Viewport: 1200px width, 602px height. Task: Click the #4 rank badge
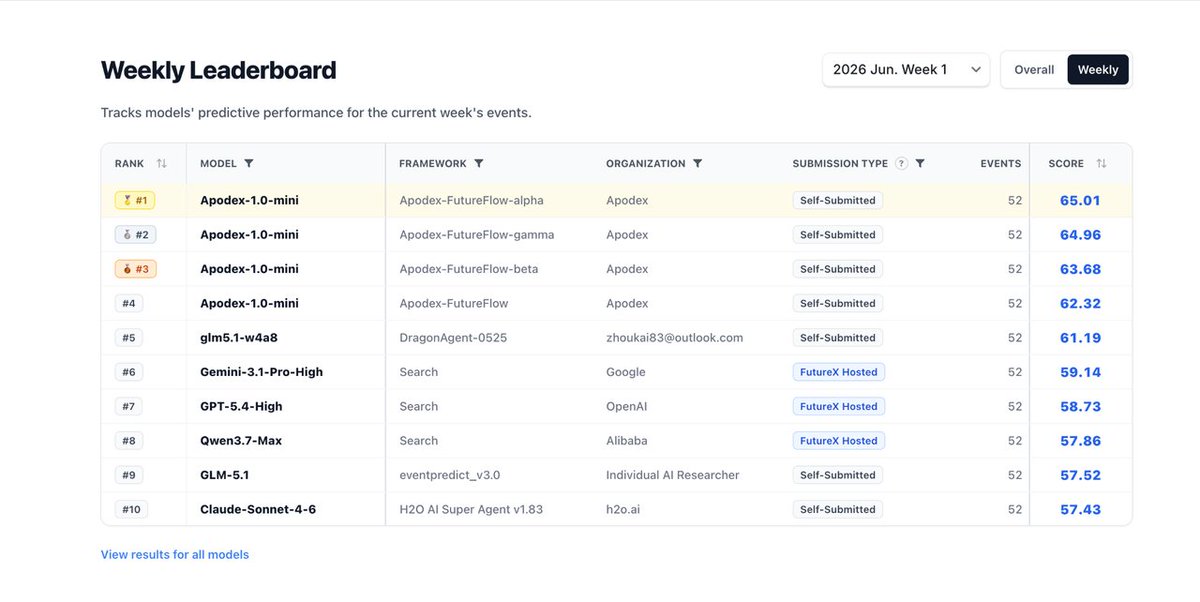(x=129, y=303)
